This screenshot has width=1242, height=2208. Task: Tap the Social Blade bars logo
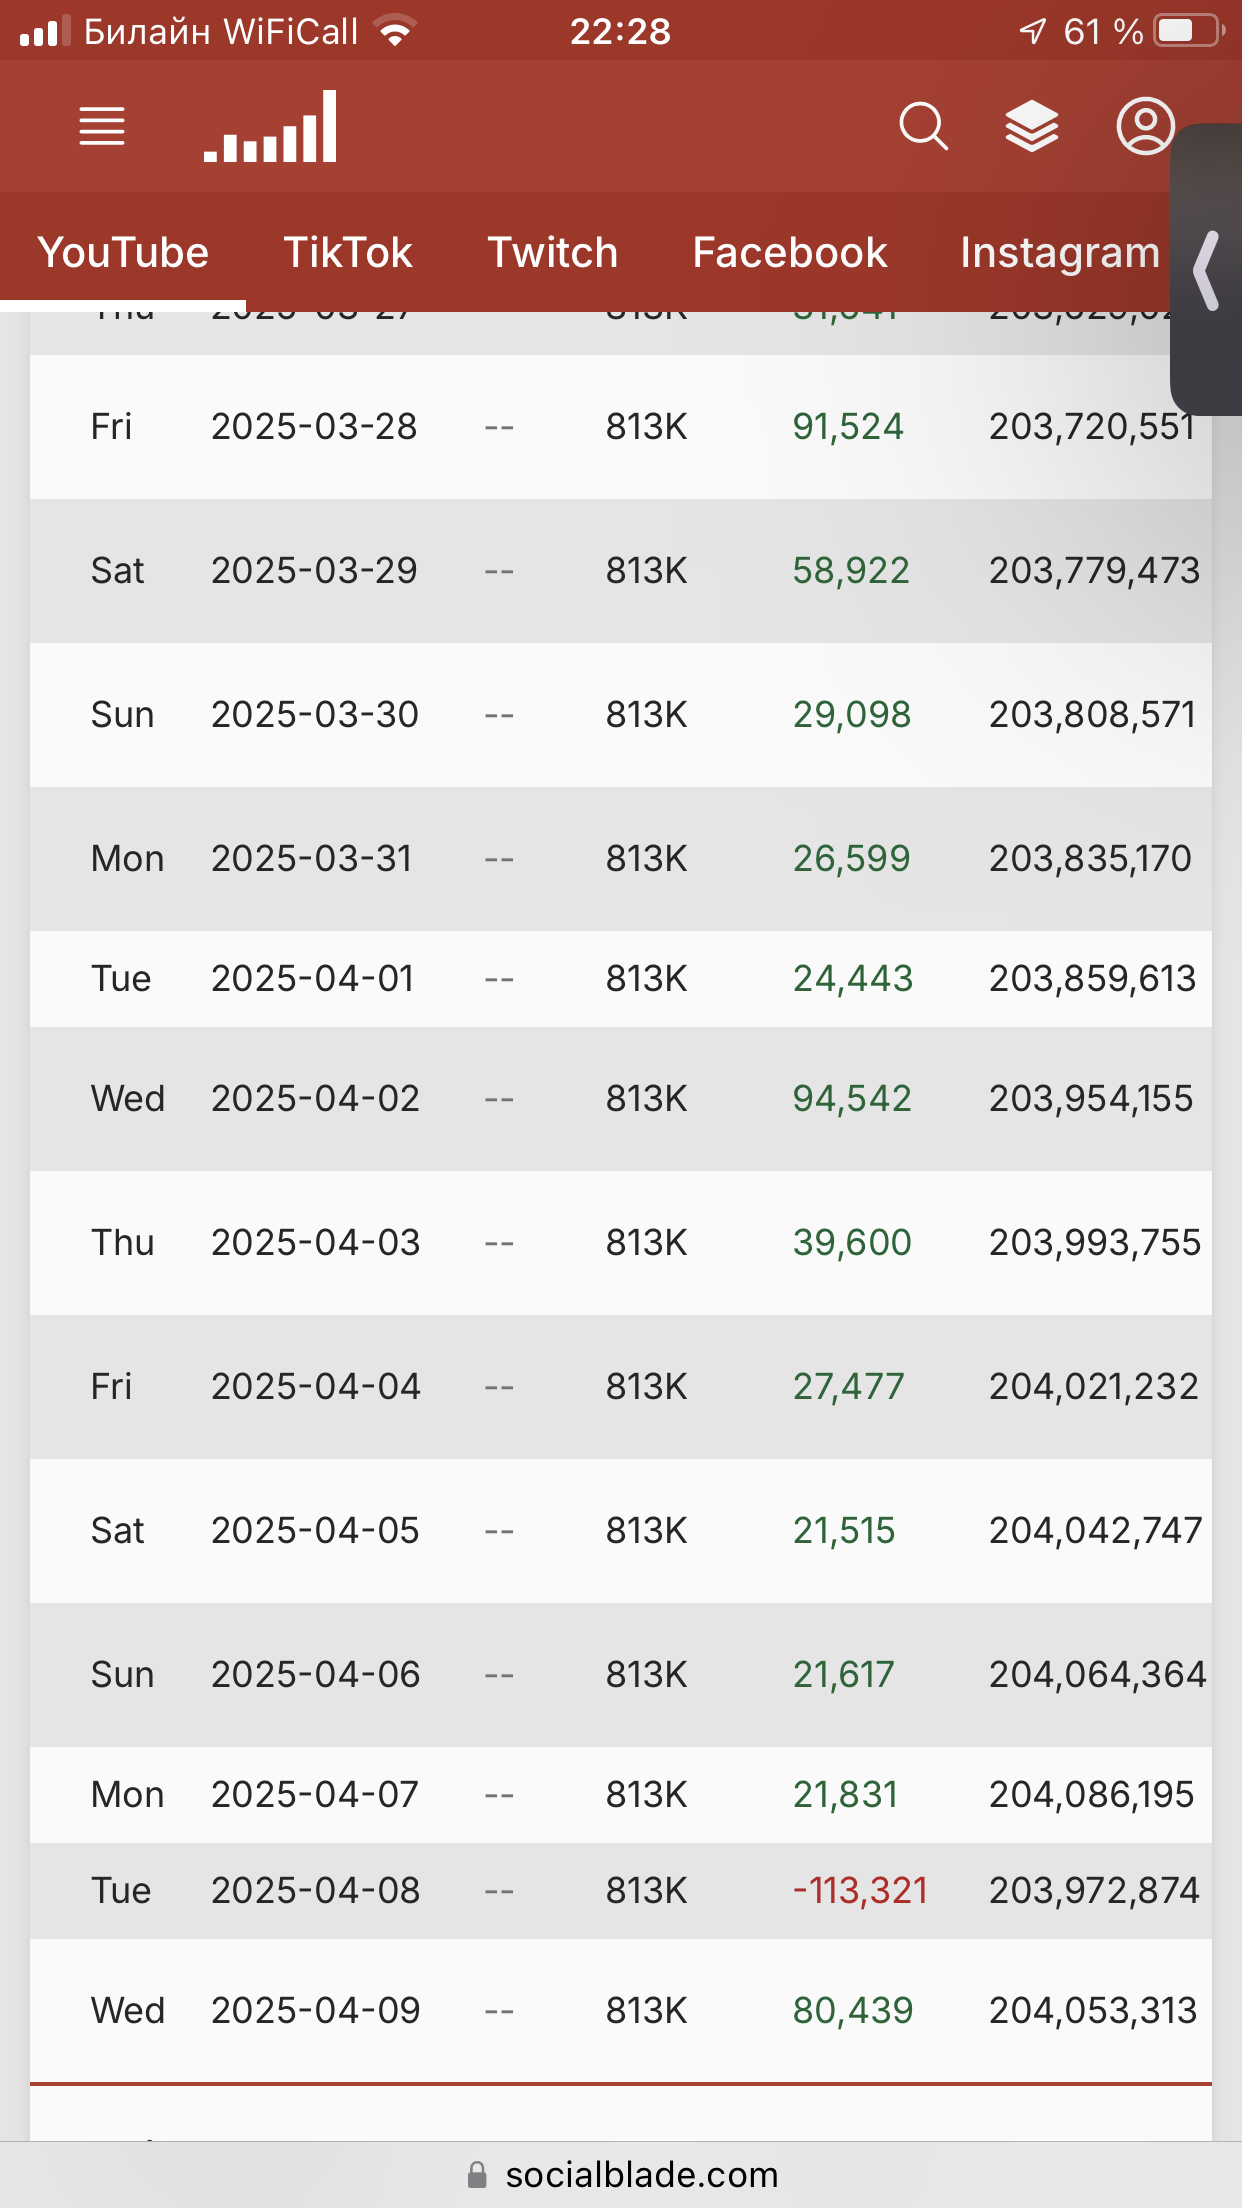(271, 127)
